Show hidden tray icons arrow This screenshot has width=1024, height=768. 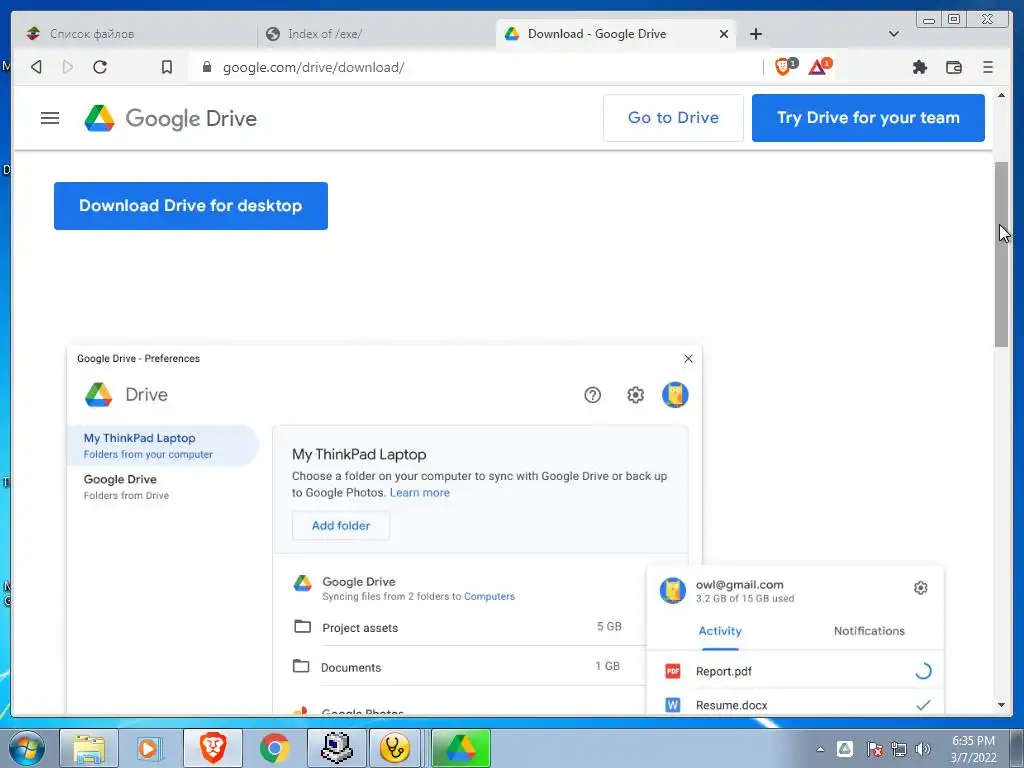click(820, 749)
